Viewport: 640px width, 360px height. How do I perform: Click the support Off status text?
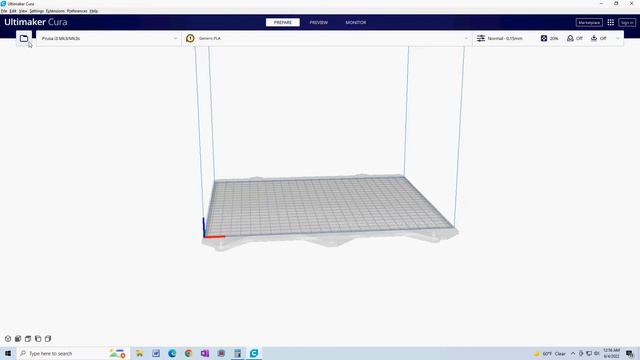coord(579,38)
